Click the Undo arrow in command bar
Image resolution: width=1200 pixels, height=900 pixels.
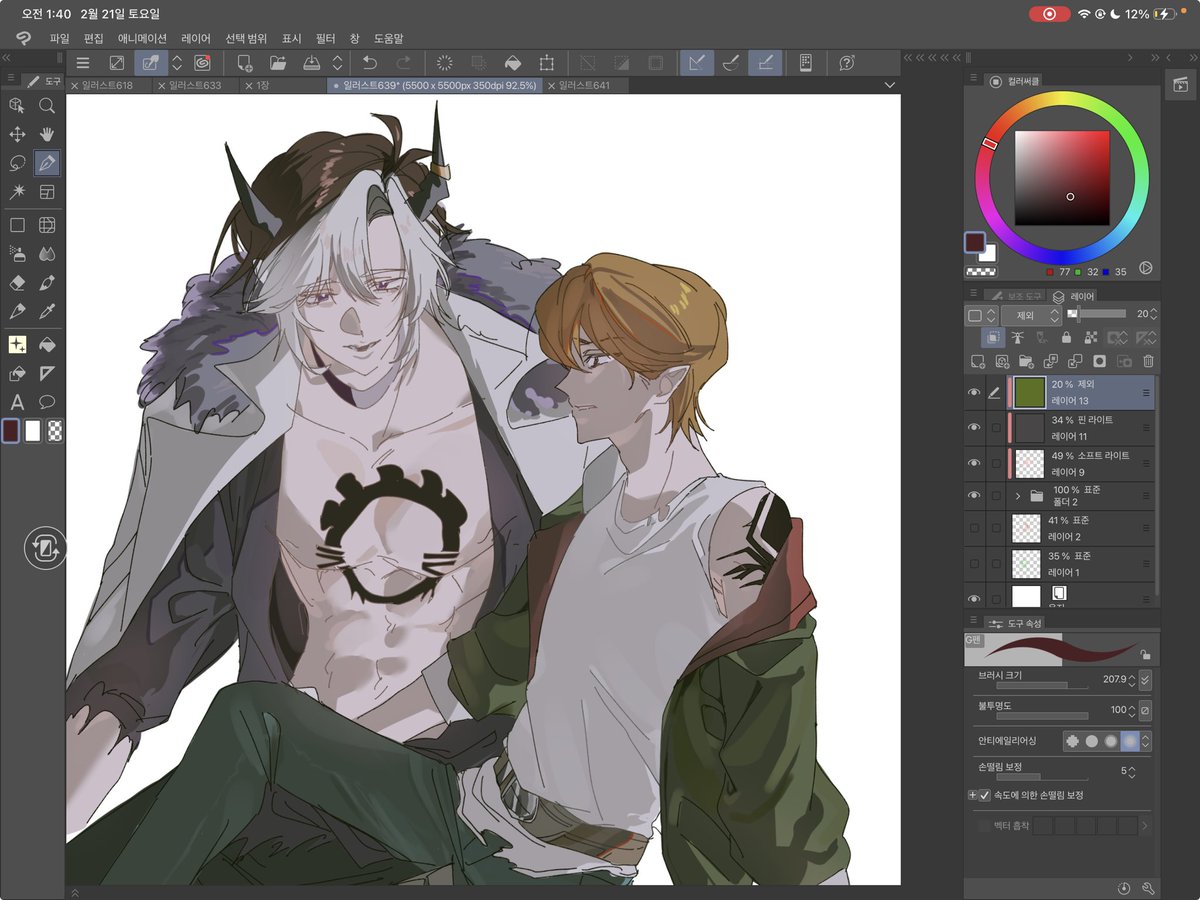[370, 63]
